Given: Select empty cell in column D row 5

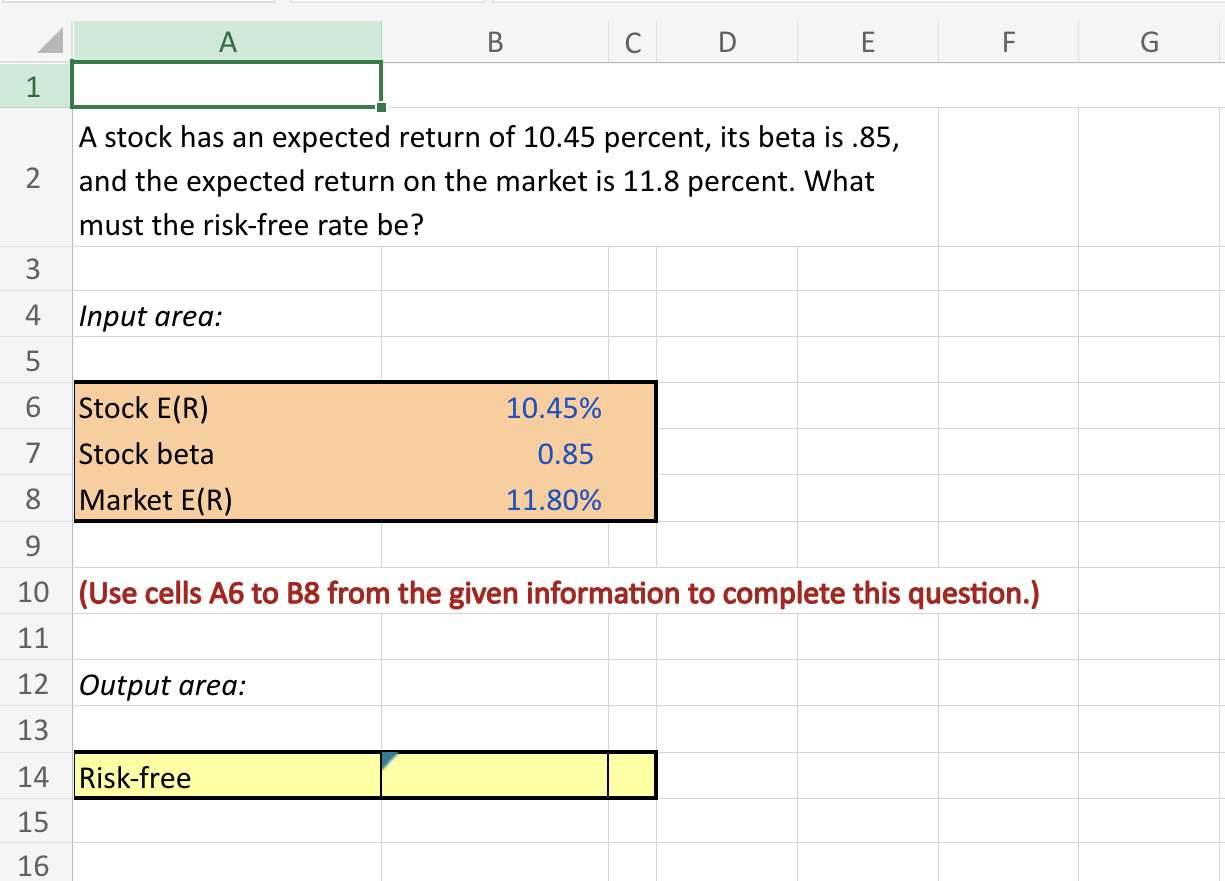Looking at the screenshot, I should (726, 361).
